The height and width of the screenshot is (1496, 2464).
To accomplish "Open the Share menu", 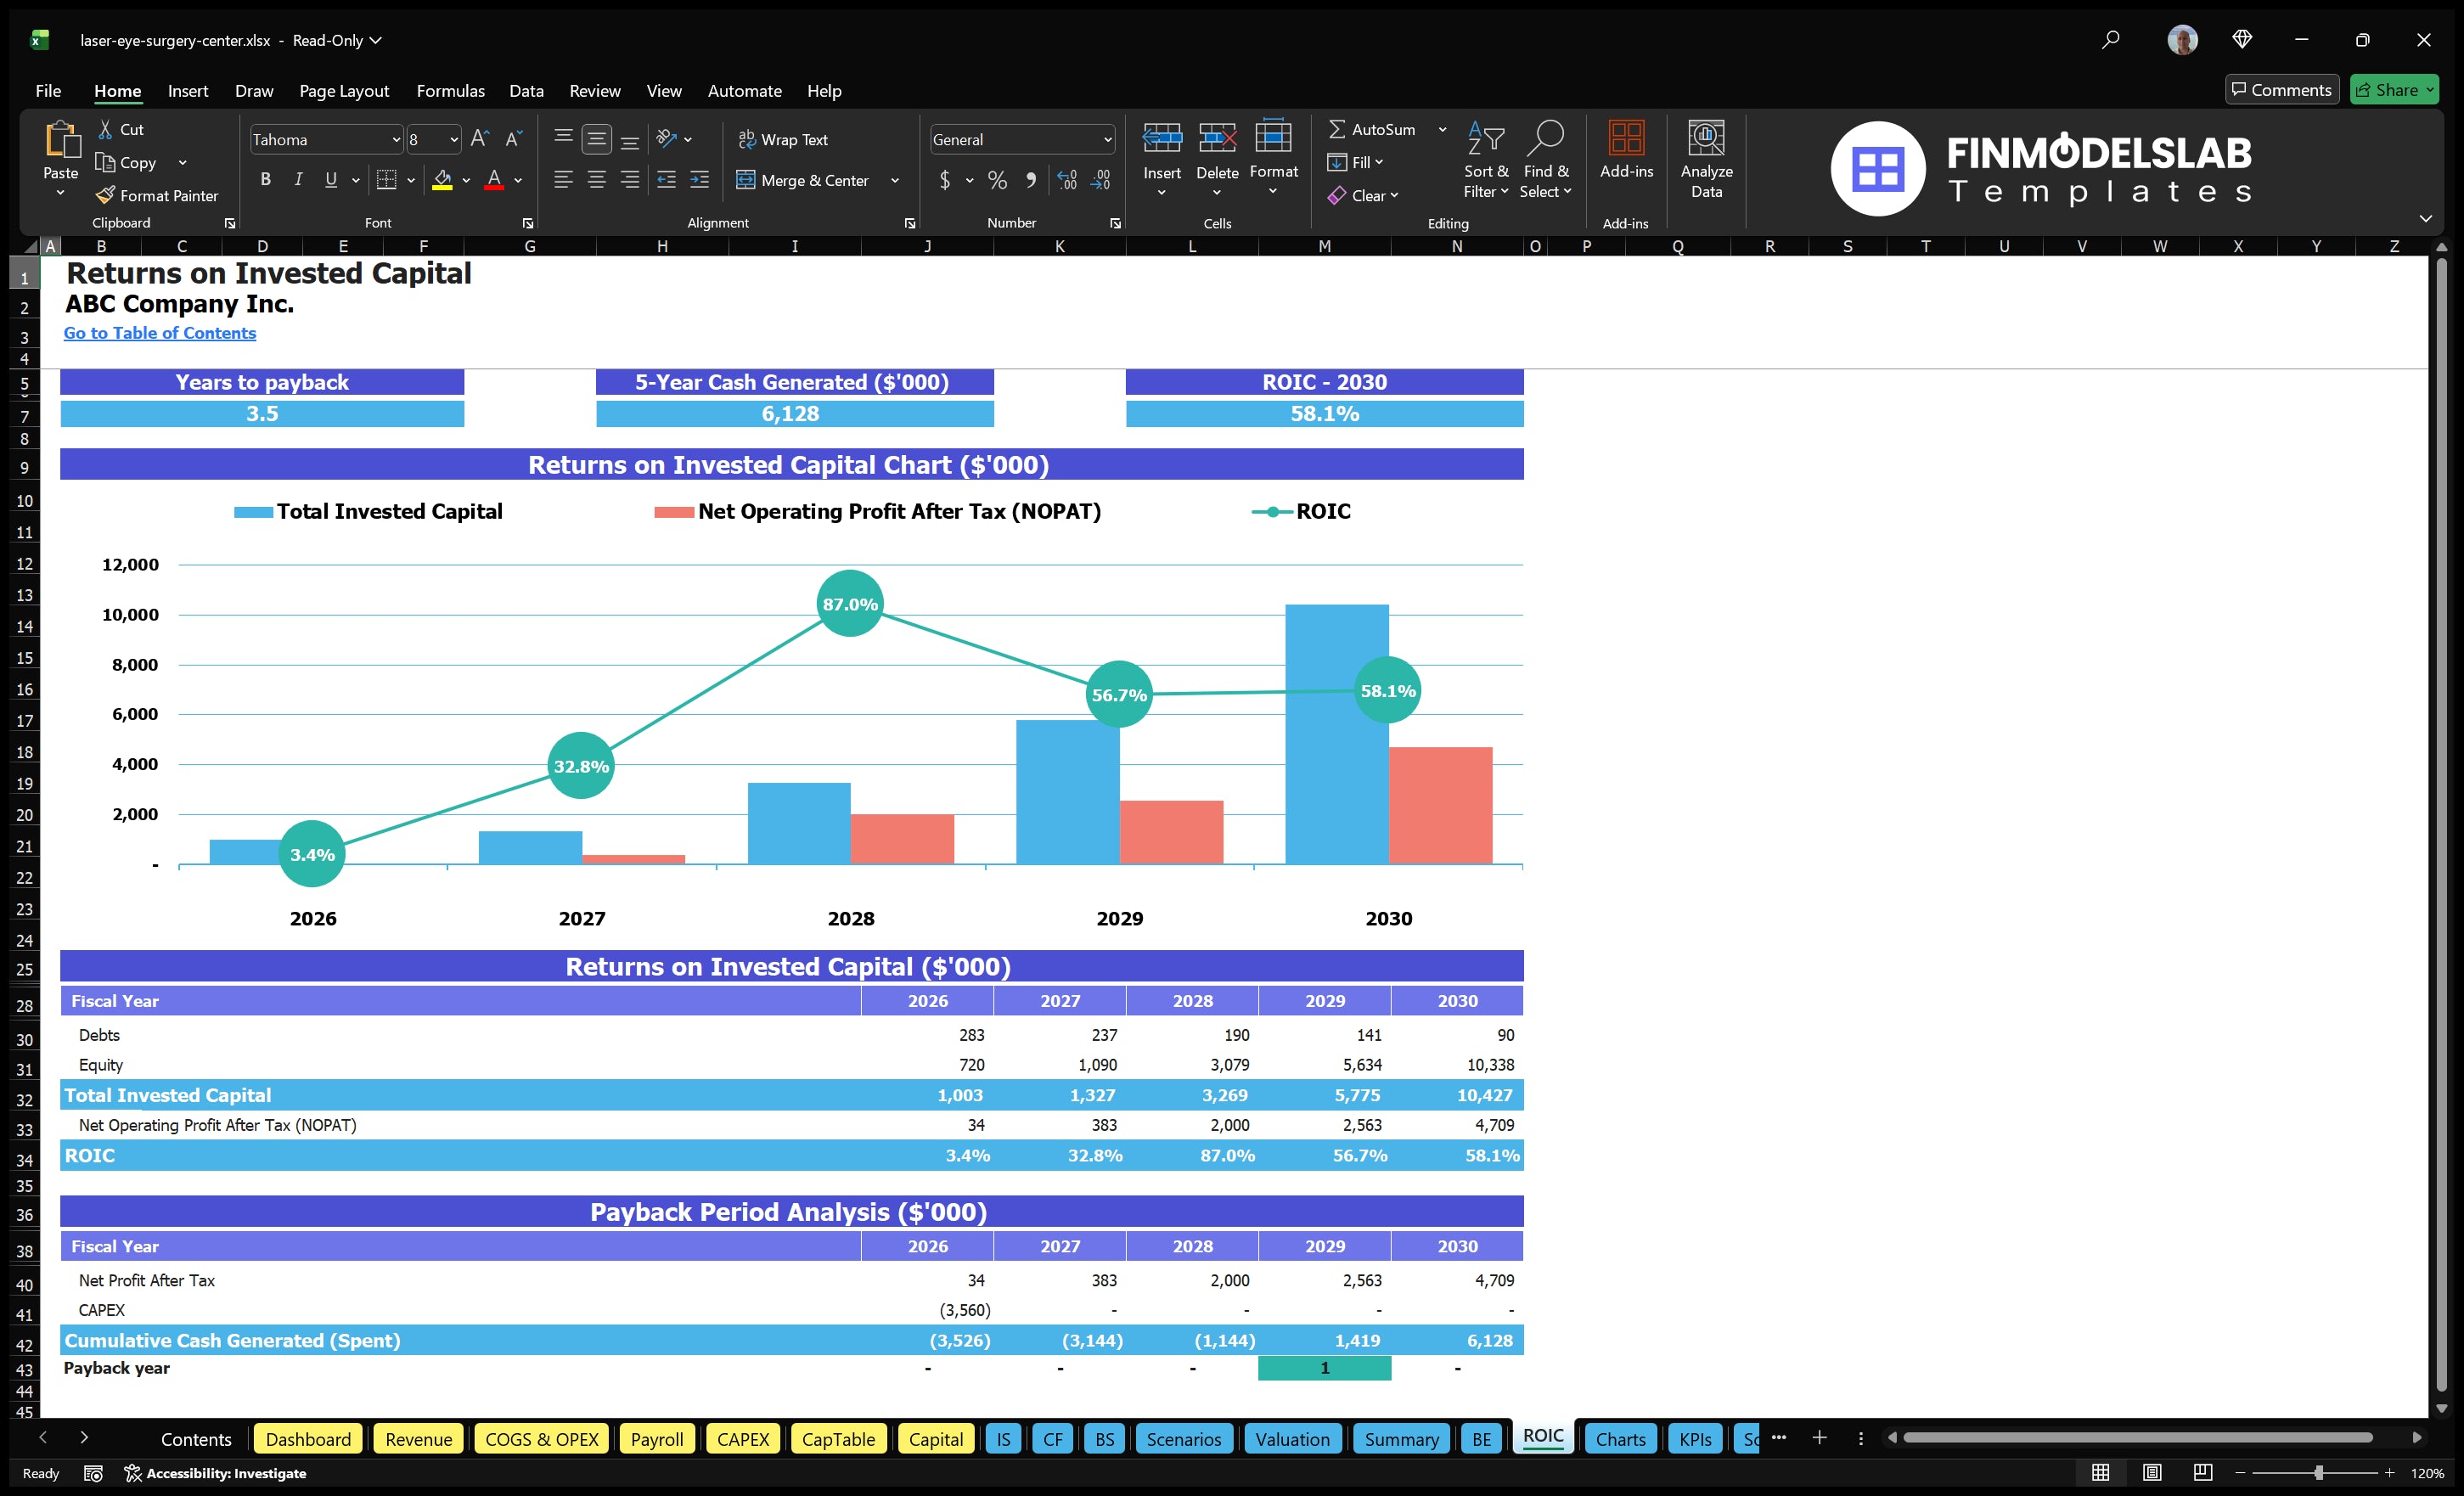I will (x=2394, y=89).
